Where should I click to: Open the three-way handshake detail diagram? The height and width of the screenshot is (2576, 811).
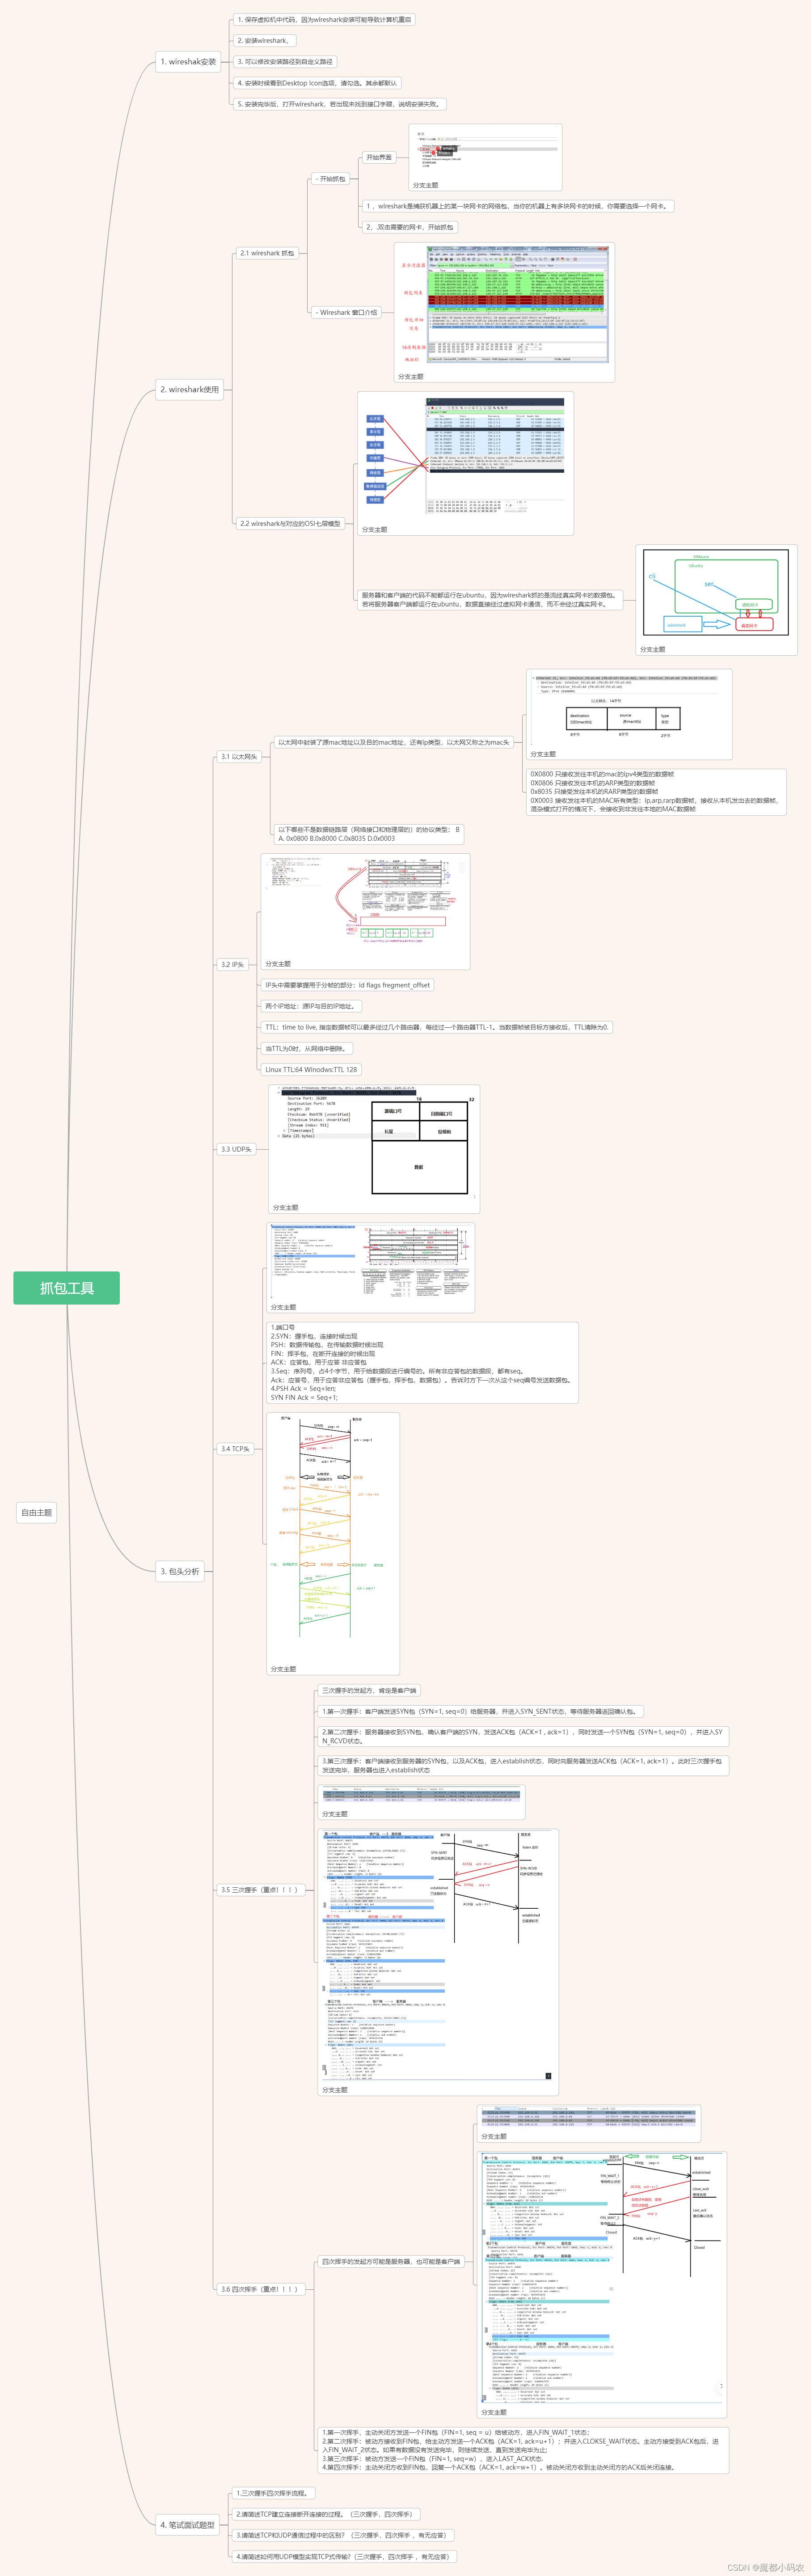pyautogui.click(x=438, y=1962)
